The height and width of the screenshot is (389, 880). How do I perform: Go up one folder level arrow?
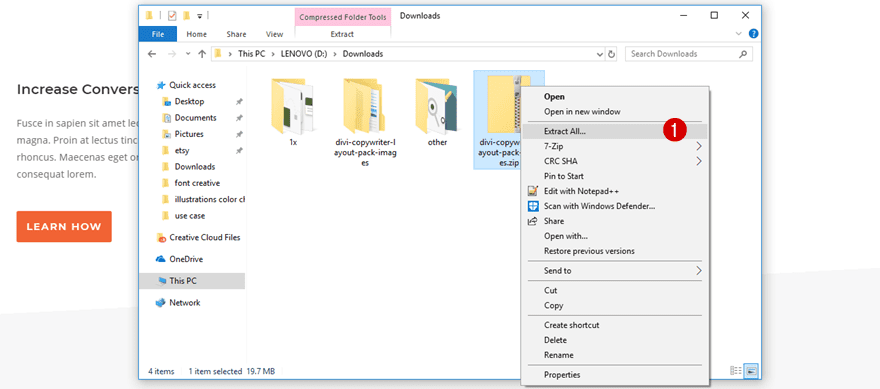[202, 54]
